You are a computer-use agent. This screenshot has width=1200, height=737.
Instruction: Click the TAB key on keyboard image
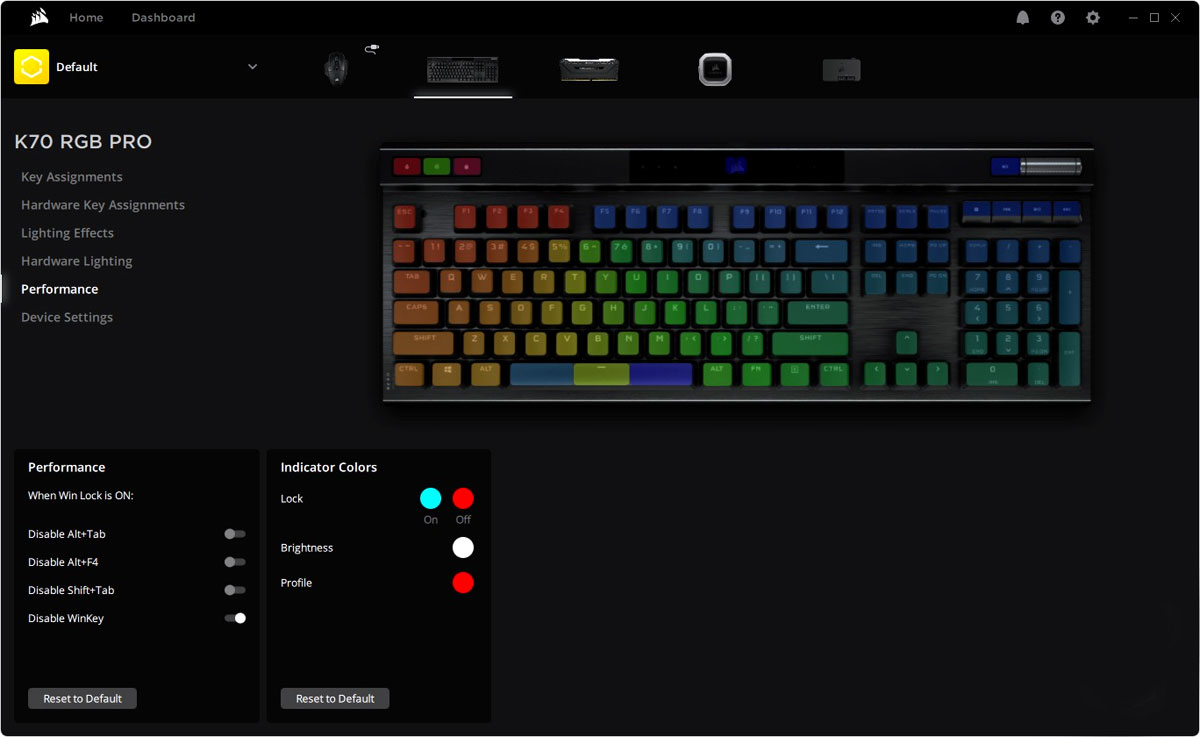pos(412,281)
